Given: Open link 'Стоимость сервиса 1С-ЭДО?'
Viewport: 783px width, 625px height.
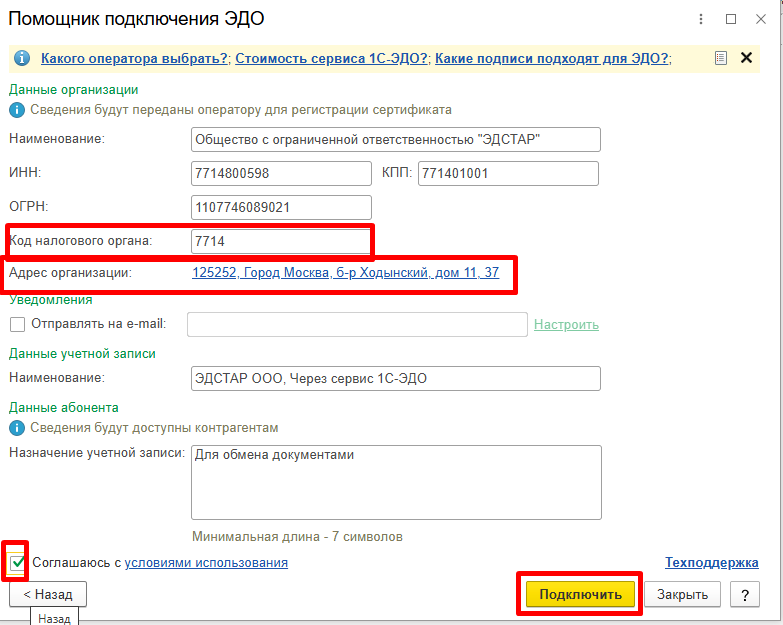Looking at the screenshot, I should point(332,58).
